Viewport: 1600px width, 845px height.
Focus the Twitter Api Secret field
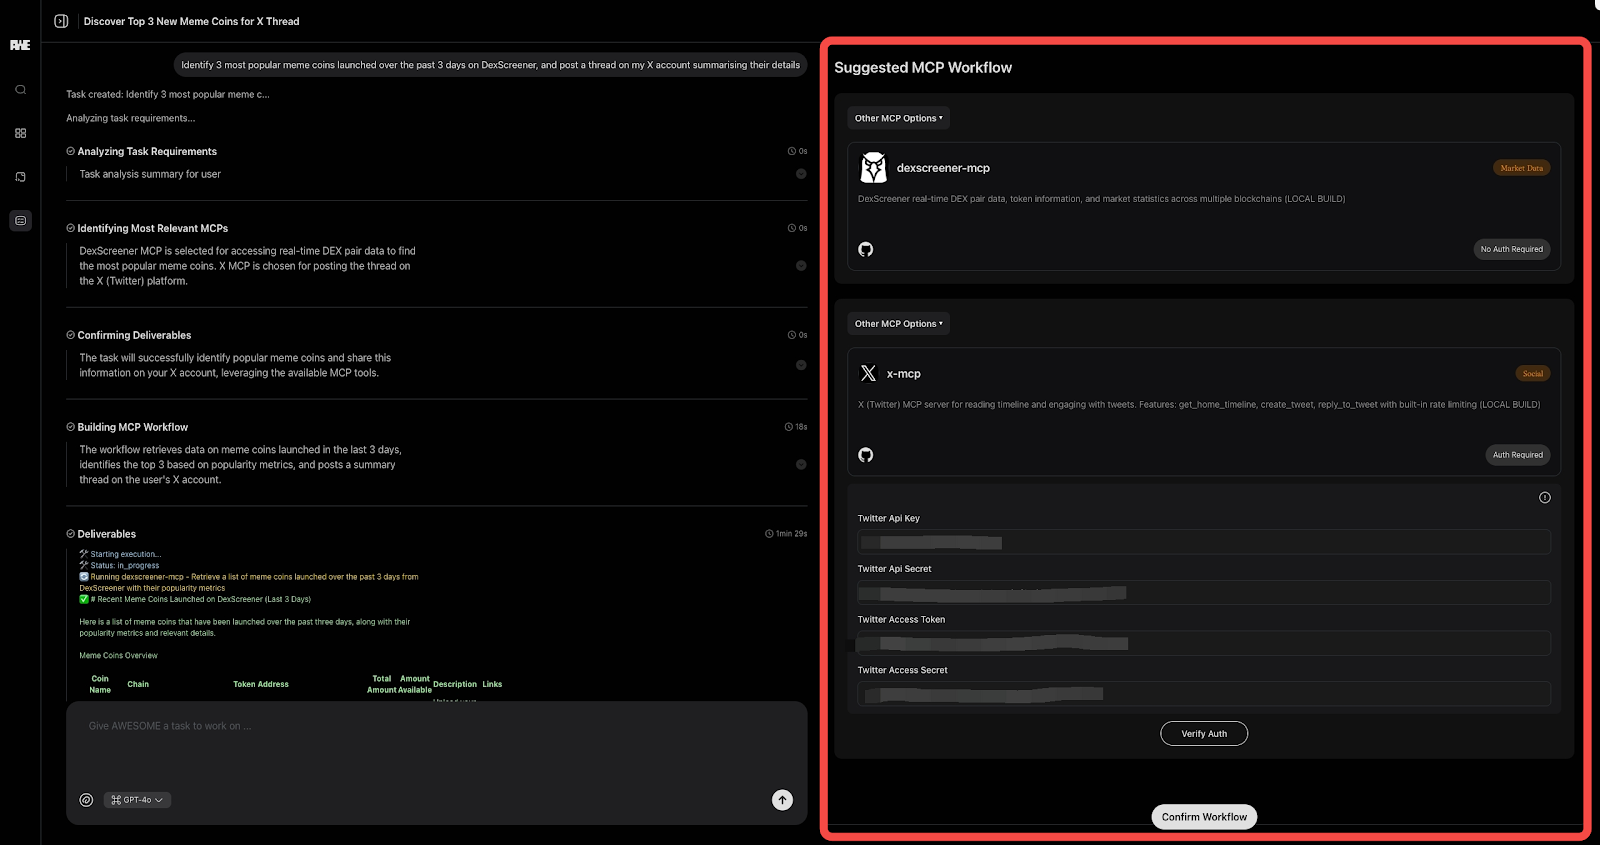click(x=1204, y=593)
